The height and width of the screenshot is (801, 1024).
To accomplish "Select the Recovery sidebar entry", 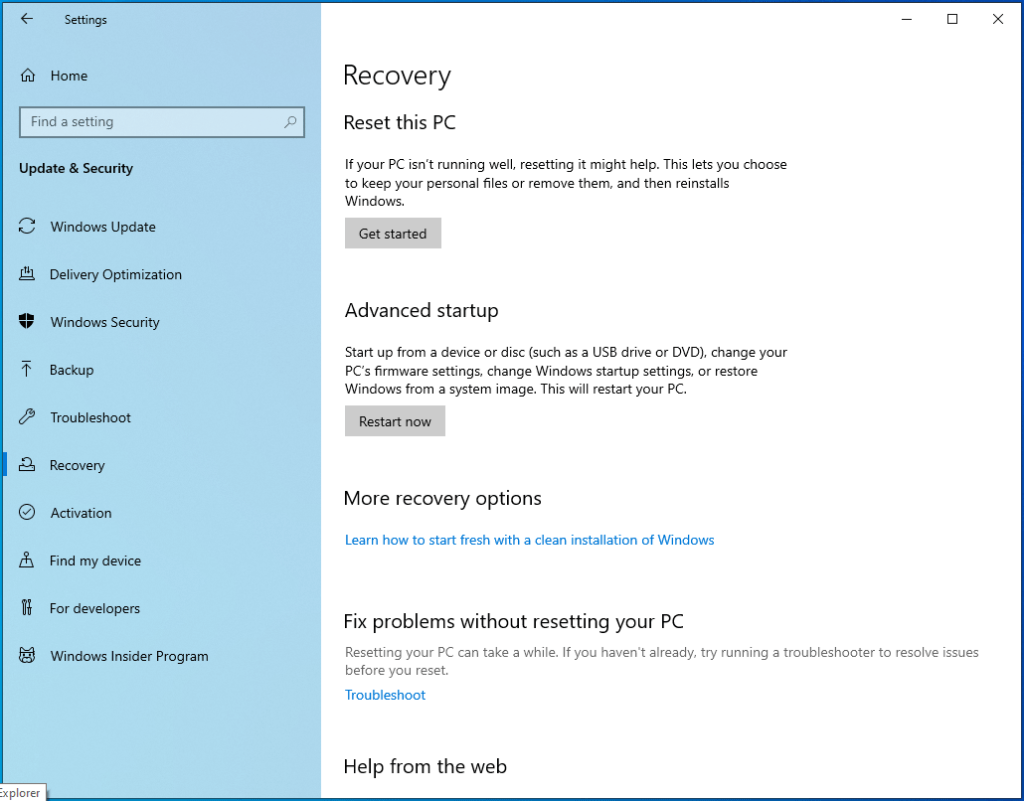I will (77, 465).
